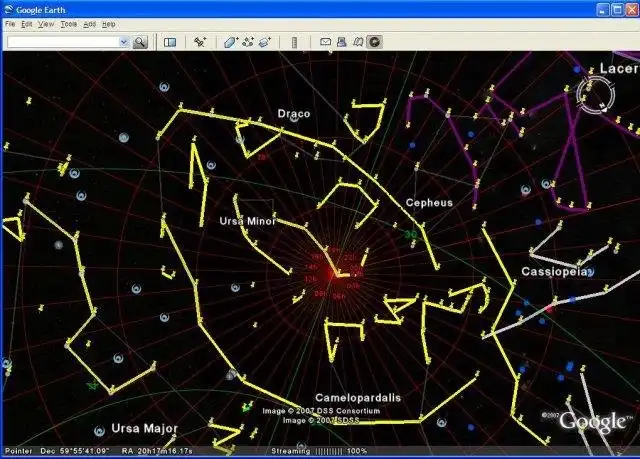Click the green 3C label near Cepheus
This screenshot has height=459, width=640.
(x=411, y=234)
